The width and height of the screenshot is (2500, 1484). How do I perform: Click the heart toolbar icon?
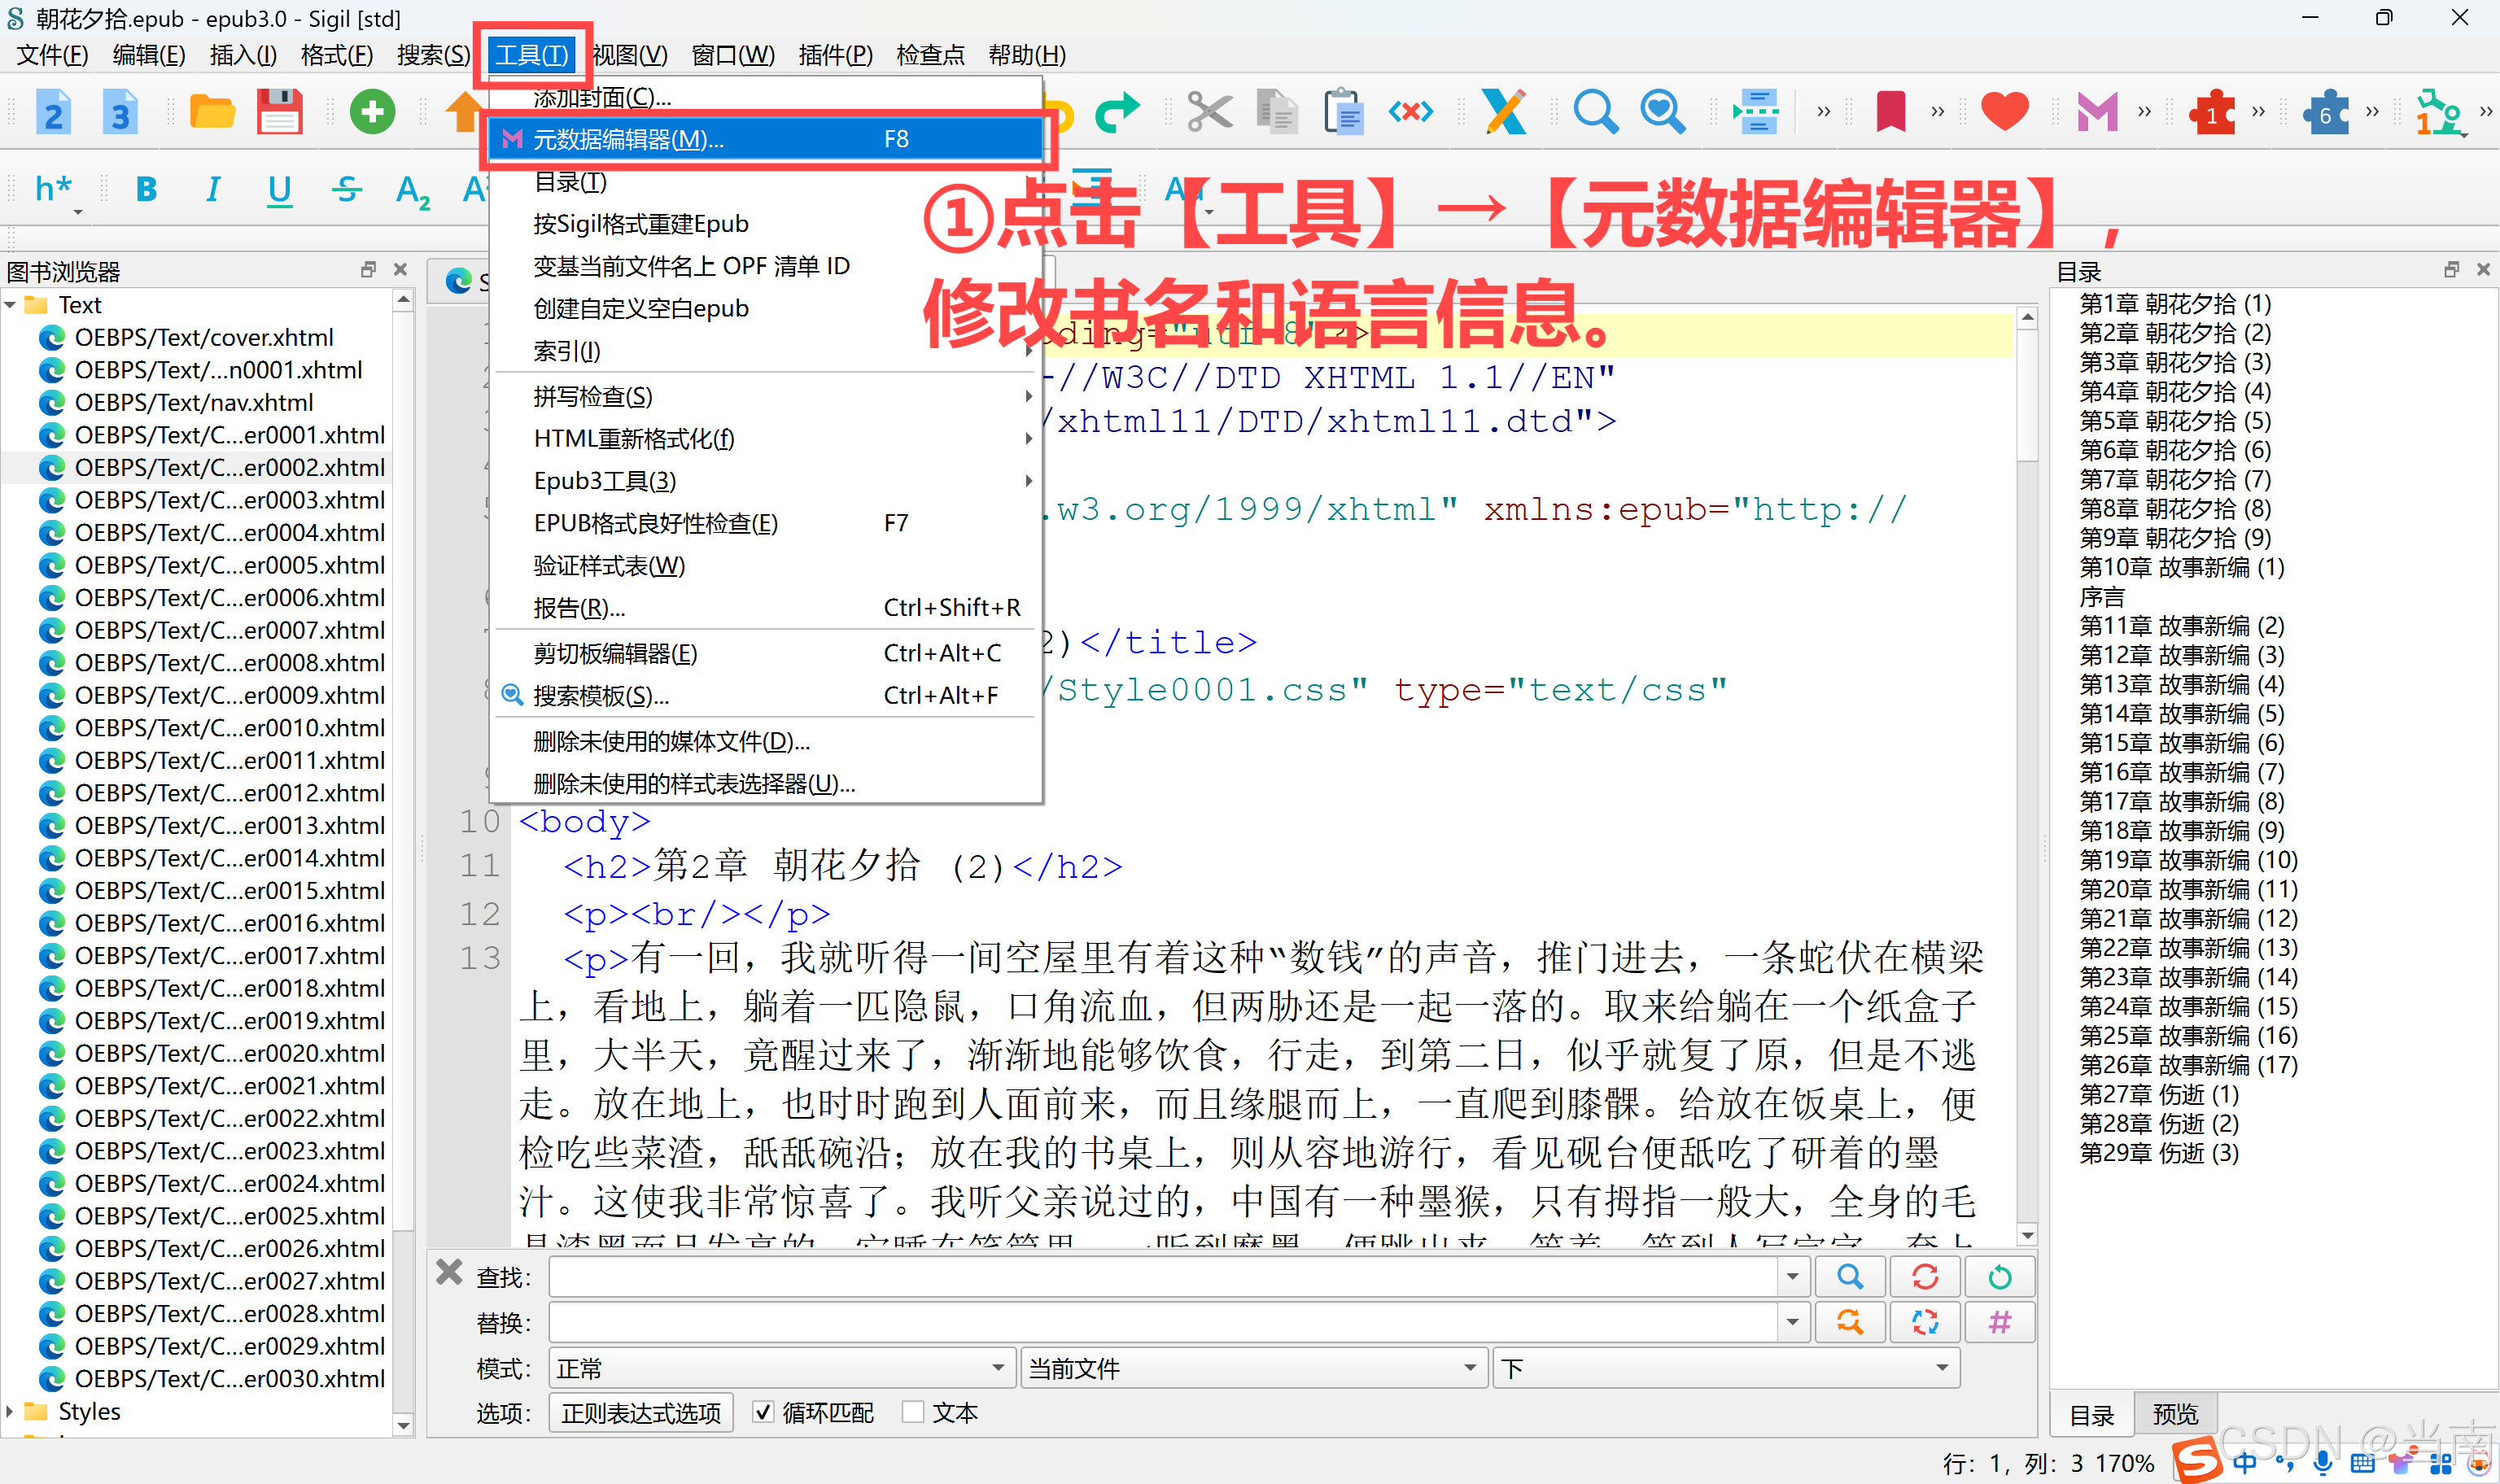(x=2004, y=112)
